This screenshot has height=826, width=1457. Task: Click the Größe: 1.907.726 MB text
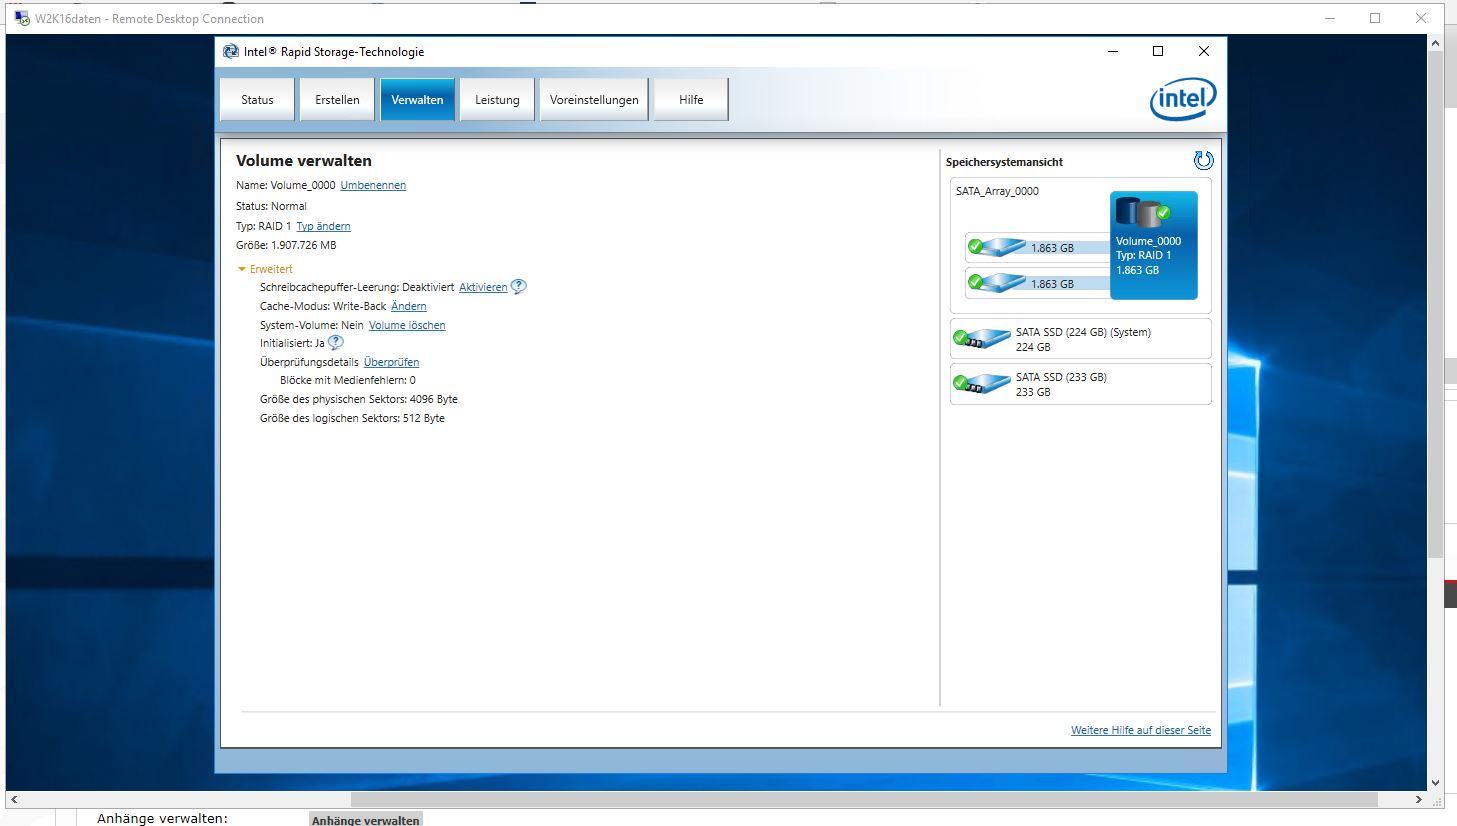coord(286,245)
